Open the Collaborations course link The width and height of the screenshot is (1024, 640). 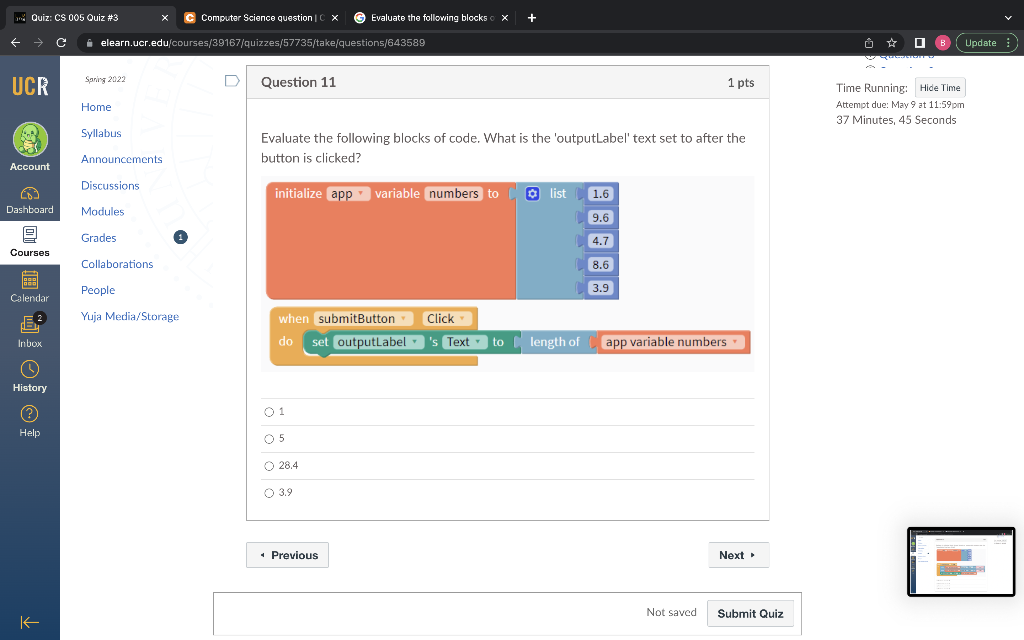pyautogui.click(x=117, y=264)
